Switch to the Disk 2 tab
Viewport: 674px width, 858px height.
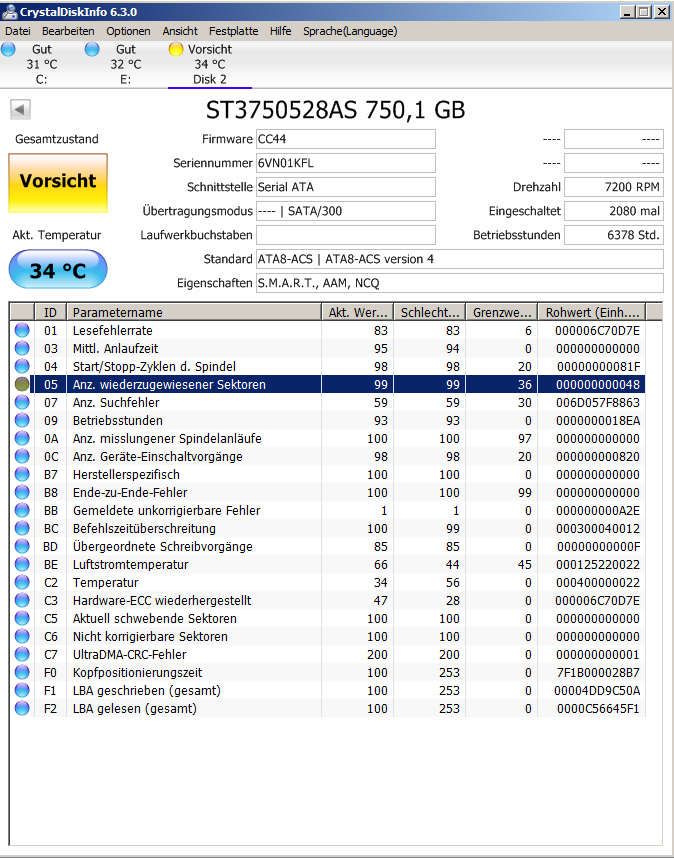(x=210, y=65)
